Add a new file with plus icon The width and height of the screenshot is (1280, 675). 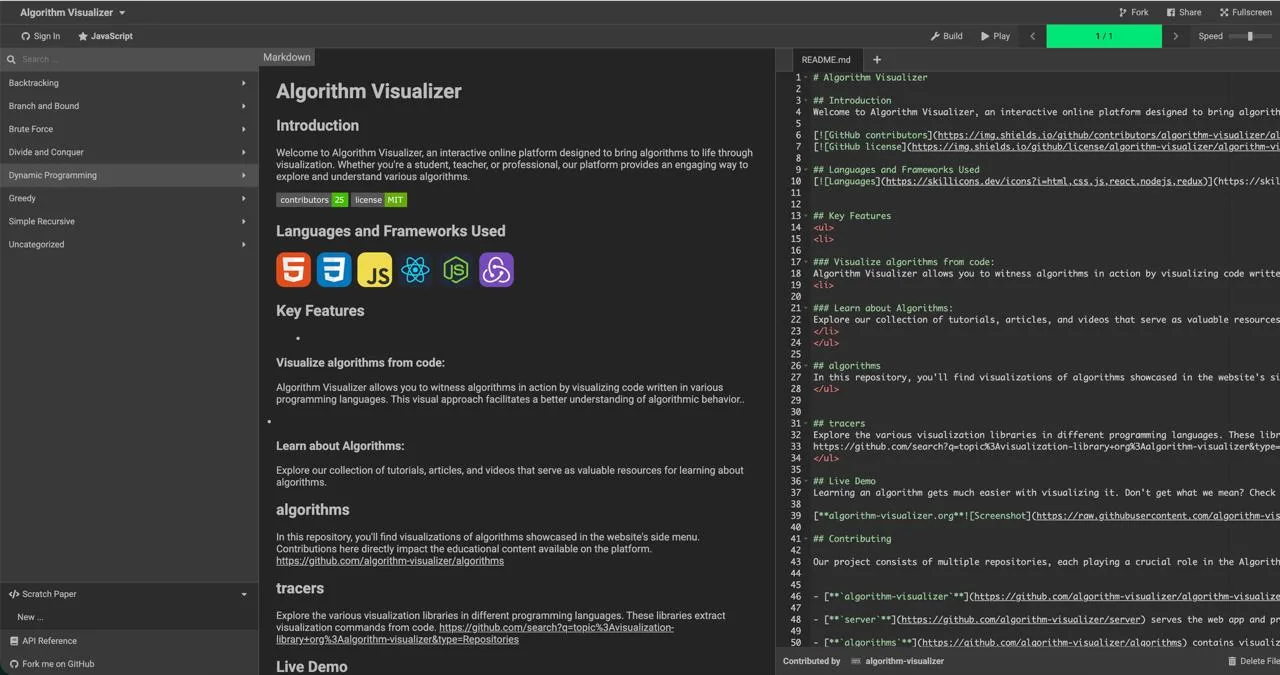[877, 60]
